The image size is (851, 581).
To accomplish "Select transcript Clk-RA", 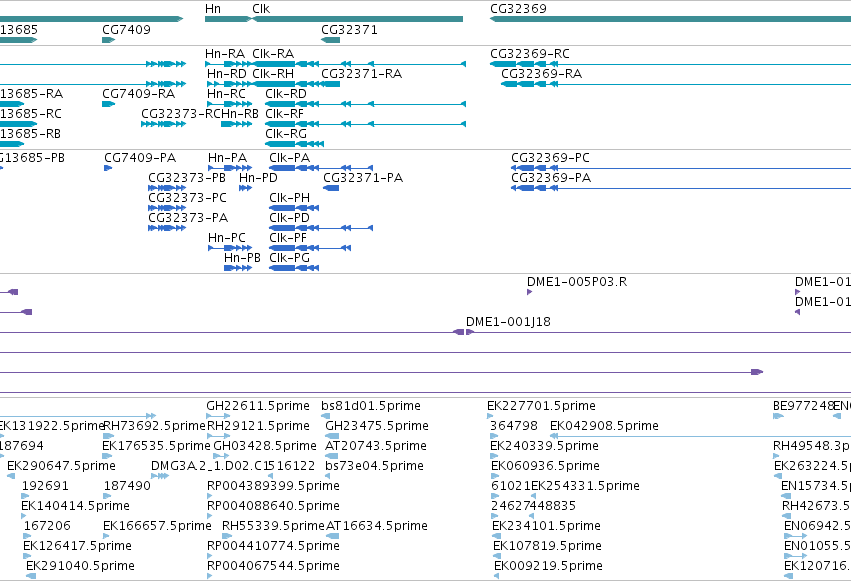I will [x=273, y=54].
